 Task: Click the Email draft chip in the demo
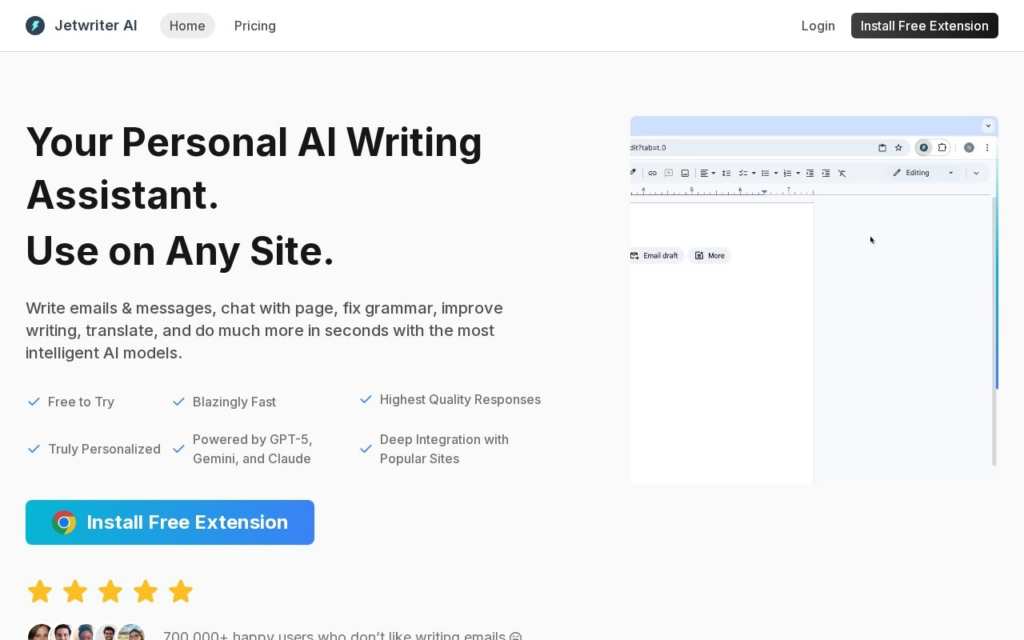(x=656, y=255)
